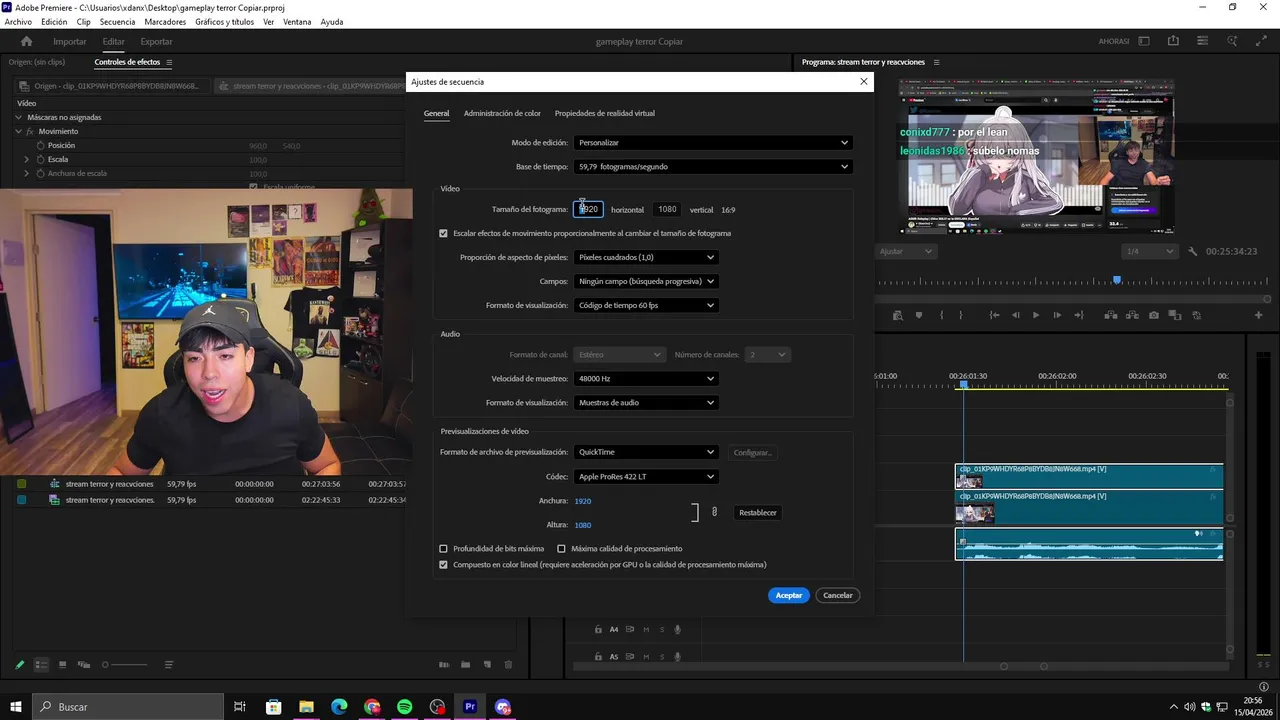Open Program monitor button editor plus
1280x720 pixels.
[x=1259, y=315]
